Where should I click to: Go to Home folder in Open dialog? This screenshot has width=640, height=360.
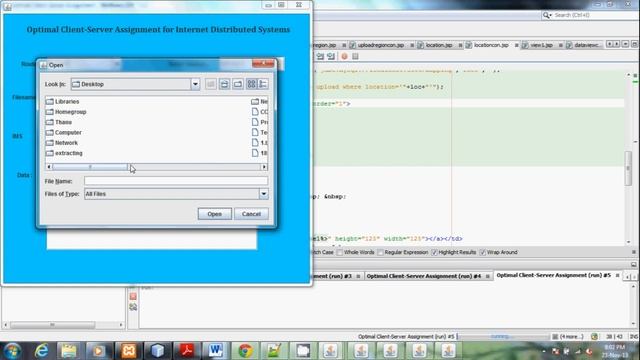(x=224, y=84)
